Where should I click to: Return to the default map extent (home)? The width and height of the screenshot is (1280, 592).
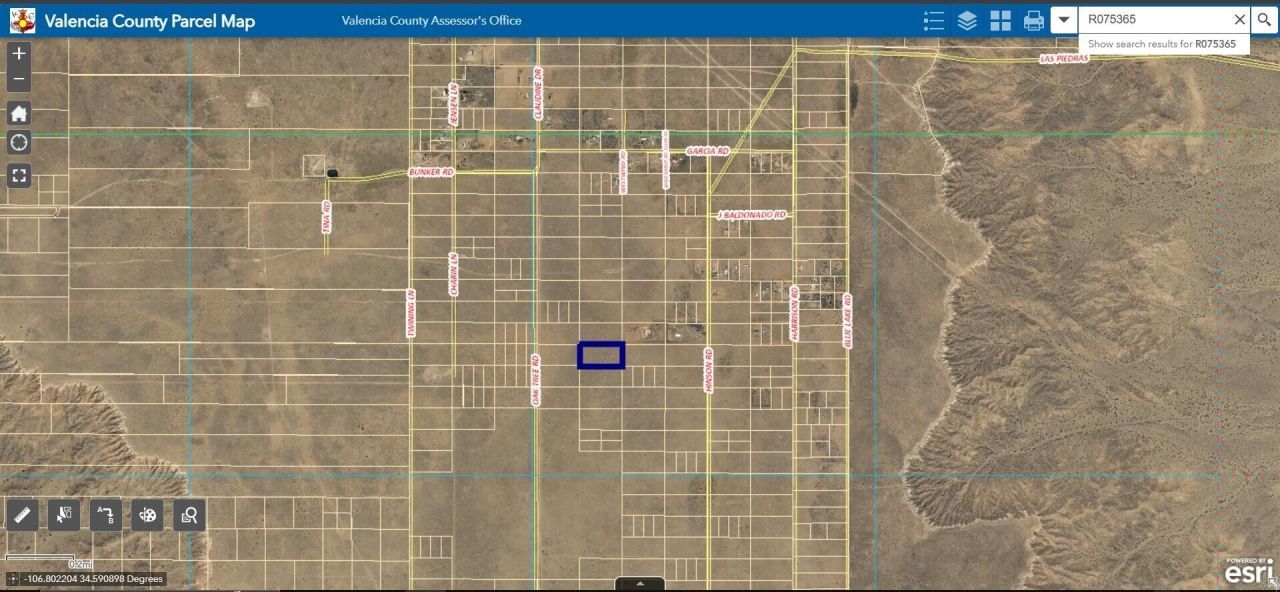pos(19,113)
